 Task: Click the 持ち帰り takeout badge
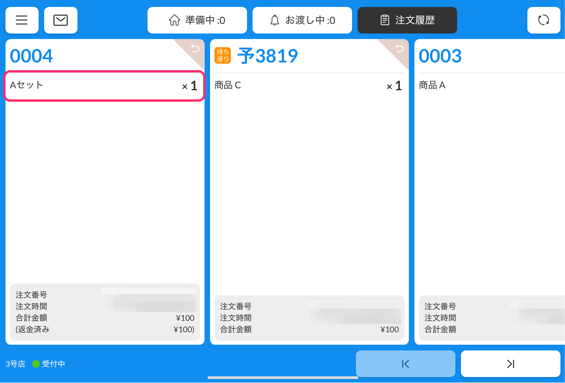coord(223,55)
